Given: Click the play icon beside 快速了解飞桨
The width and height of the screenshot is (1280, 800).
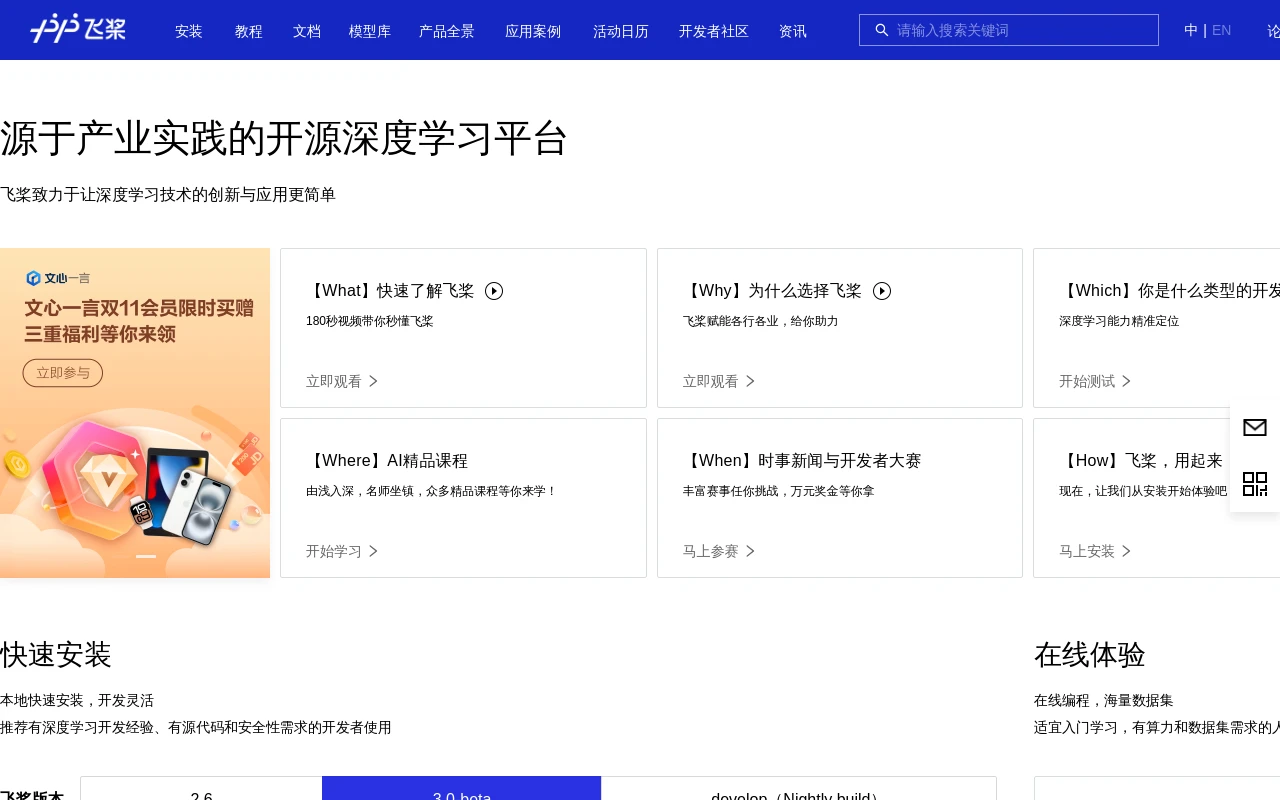Looking at the screenshot, I should pyautogui.click(x=494, y=291).
